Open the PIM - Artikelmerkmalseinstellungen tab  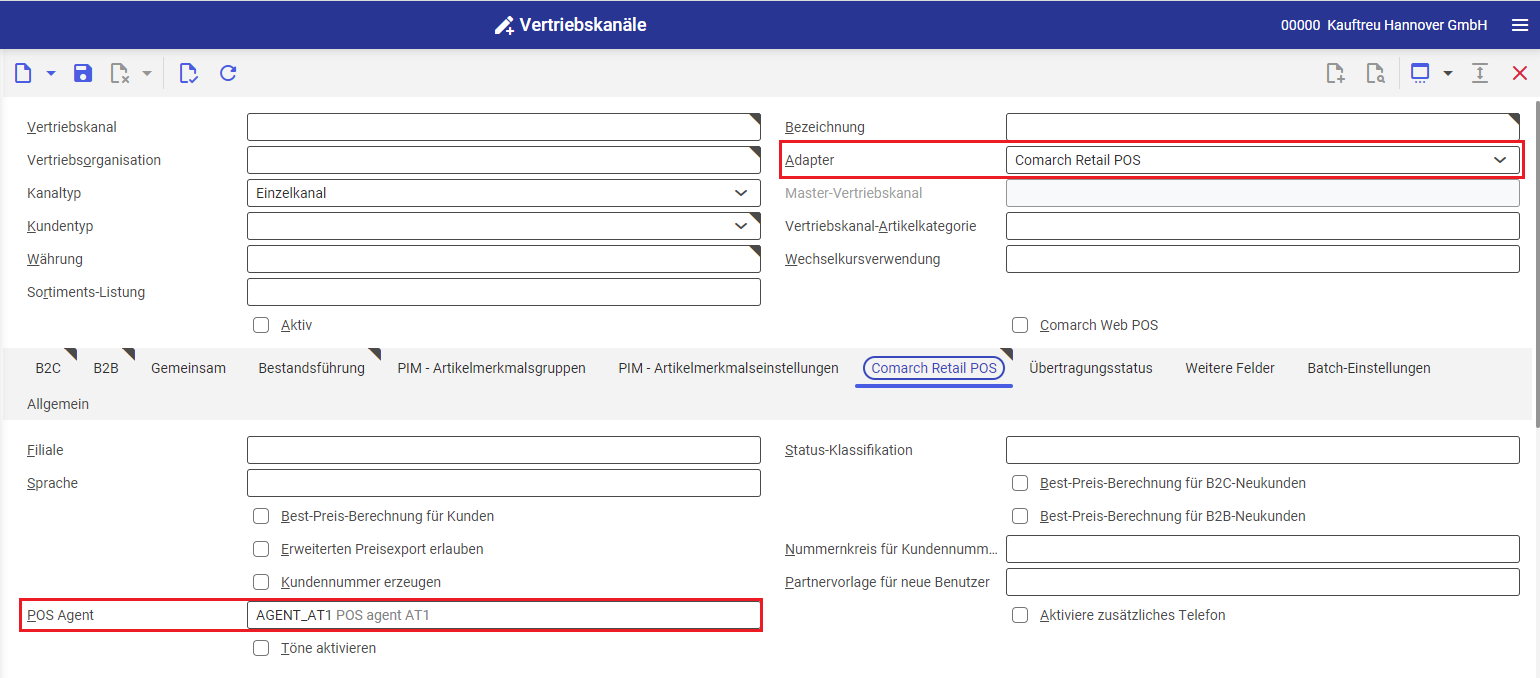728,368
